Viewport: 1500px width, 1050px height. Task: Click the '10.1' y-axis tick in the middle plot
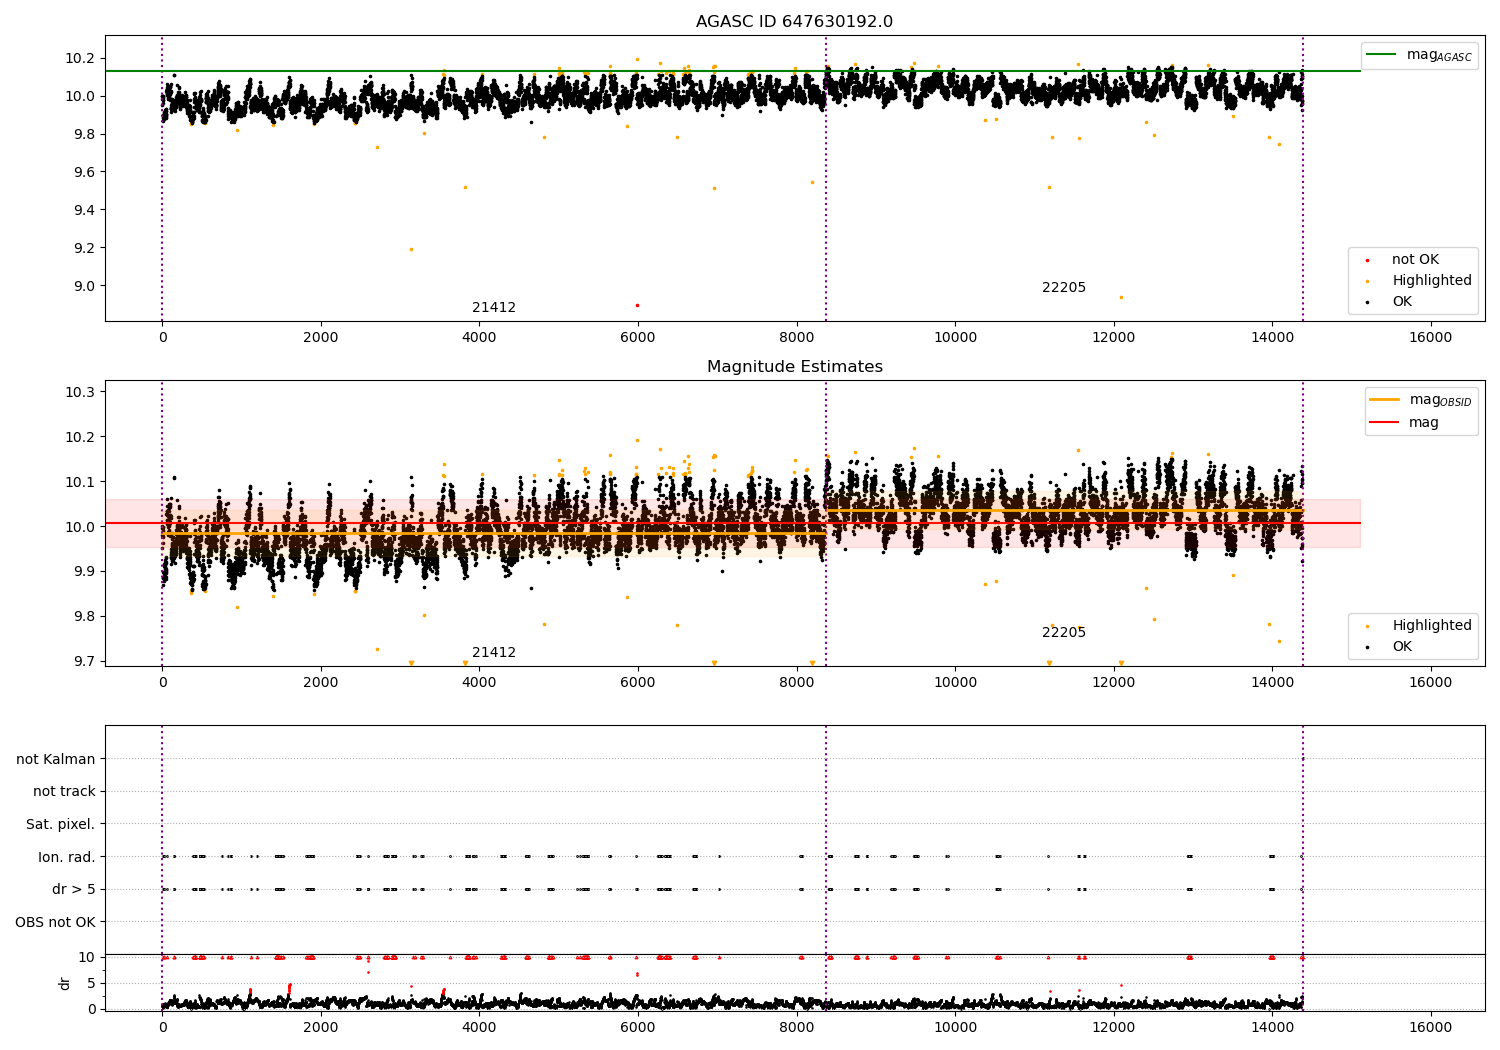[80, 482]
